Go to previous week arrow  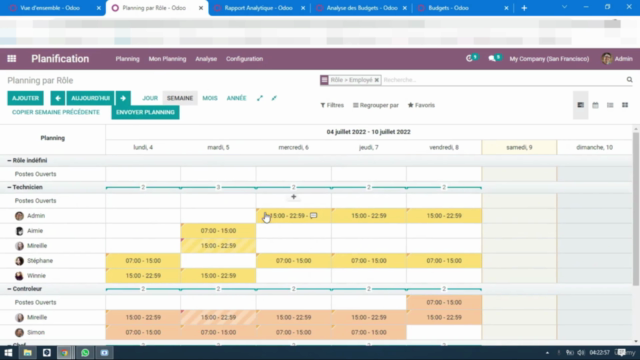[x=58, y=98]
